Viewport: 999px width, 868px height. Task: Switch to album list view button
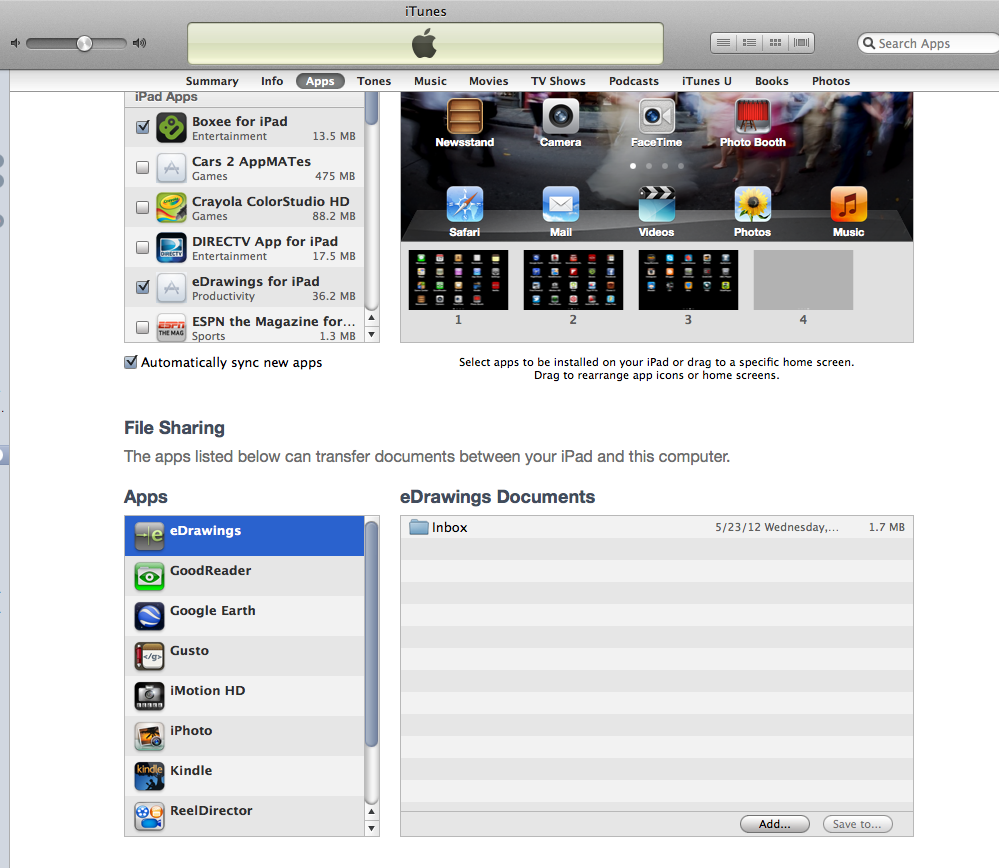coord(749,43)
